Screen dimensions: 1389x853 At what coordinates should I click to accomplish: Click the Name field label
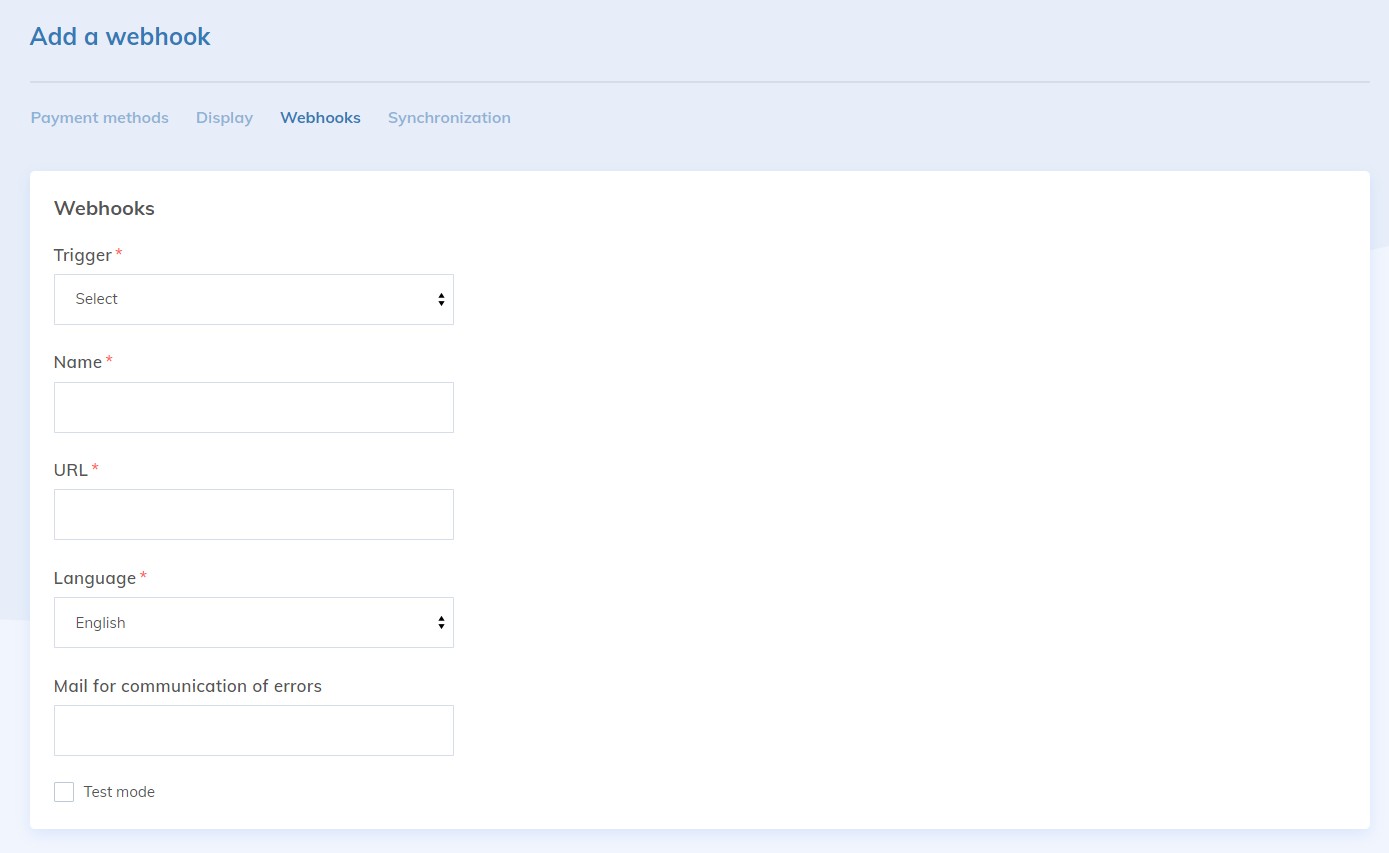click(x=78, y=362)
